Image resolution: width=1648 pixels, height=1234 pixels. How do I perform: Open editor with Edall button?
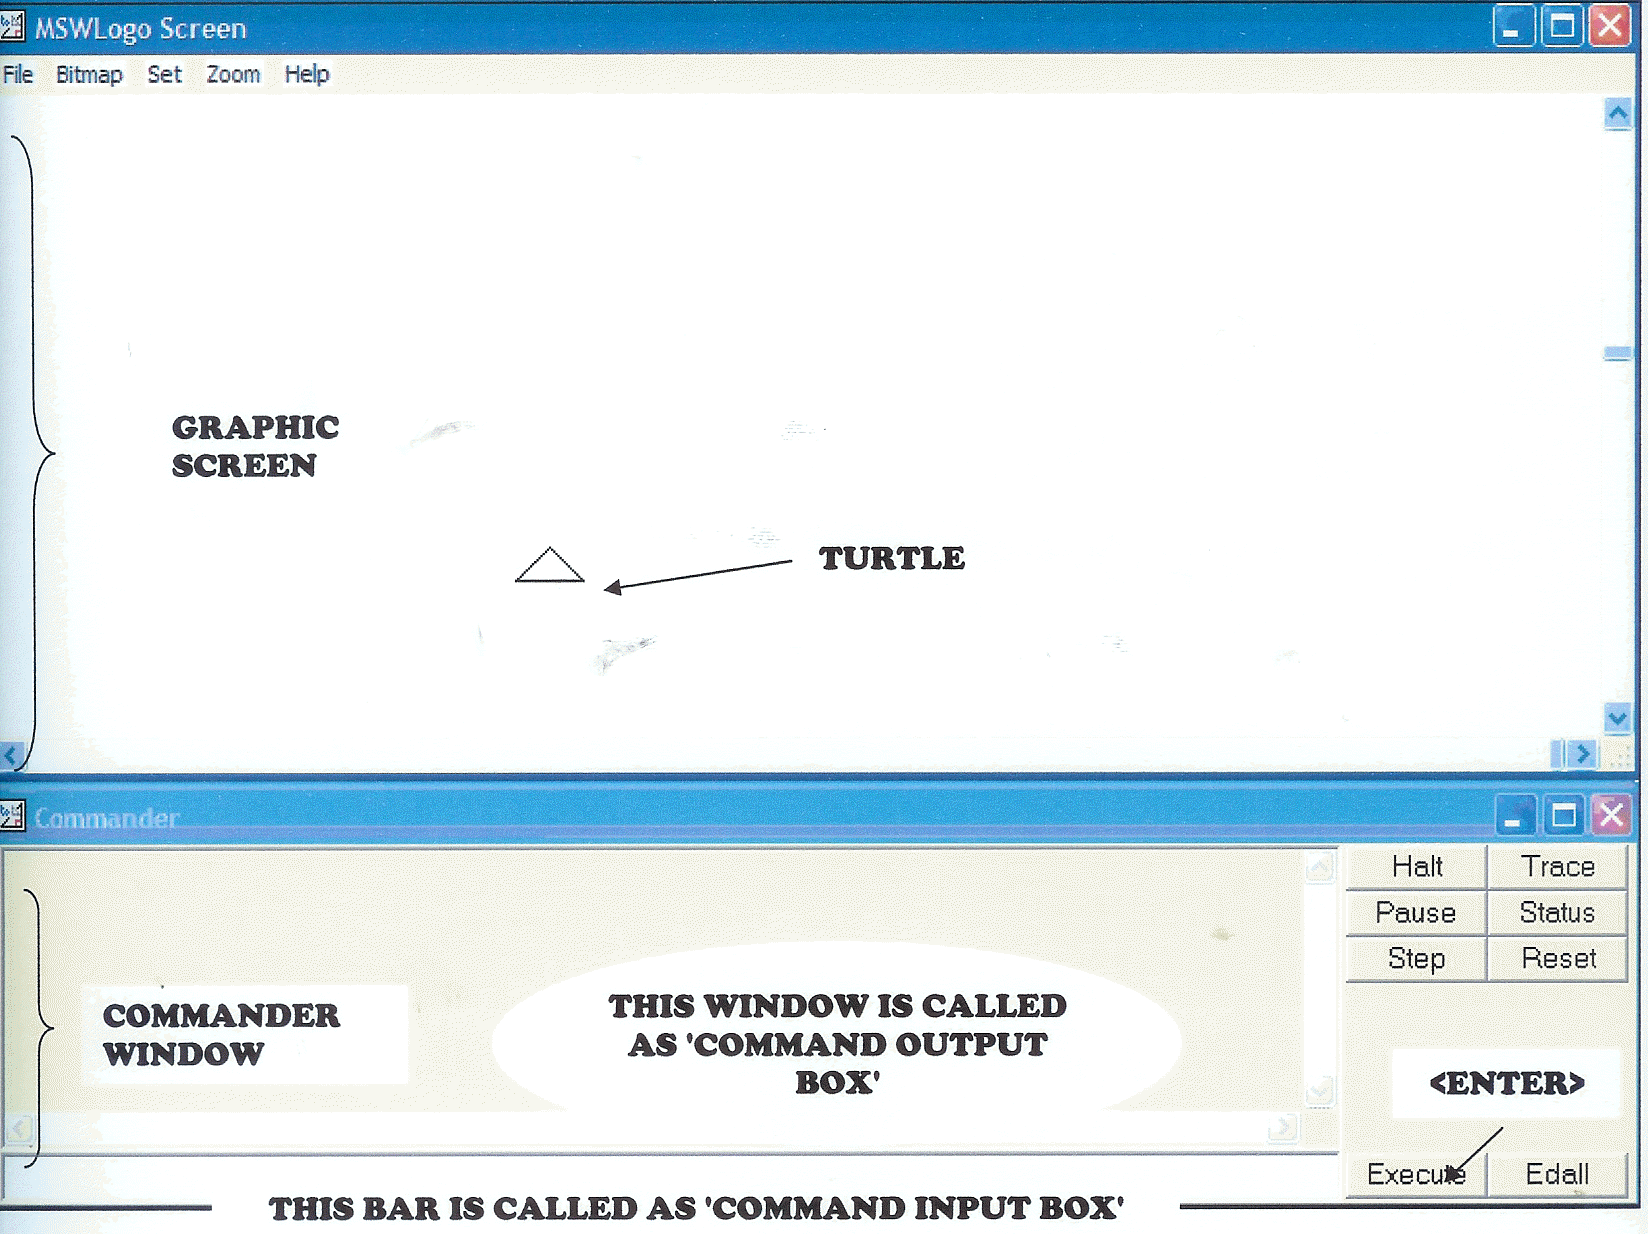point(1557,1174)
